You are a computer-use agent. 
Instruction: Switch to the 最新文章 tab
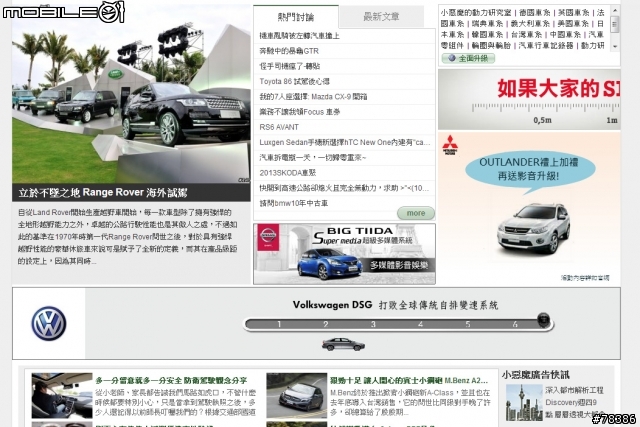381,16
